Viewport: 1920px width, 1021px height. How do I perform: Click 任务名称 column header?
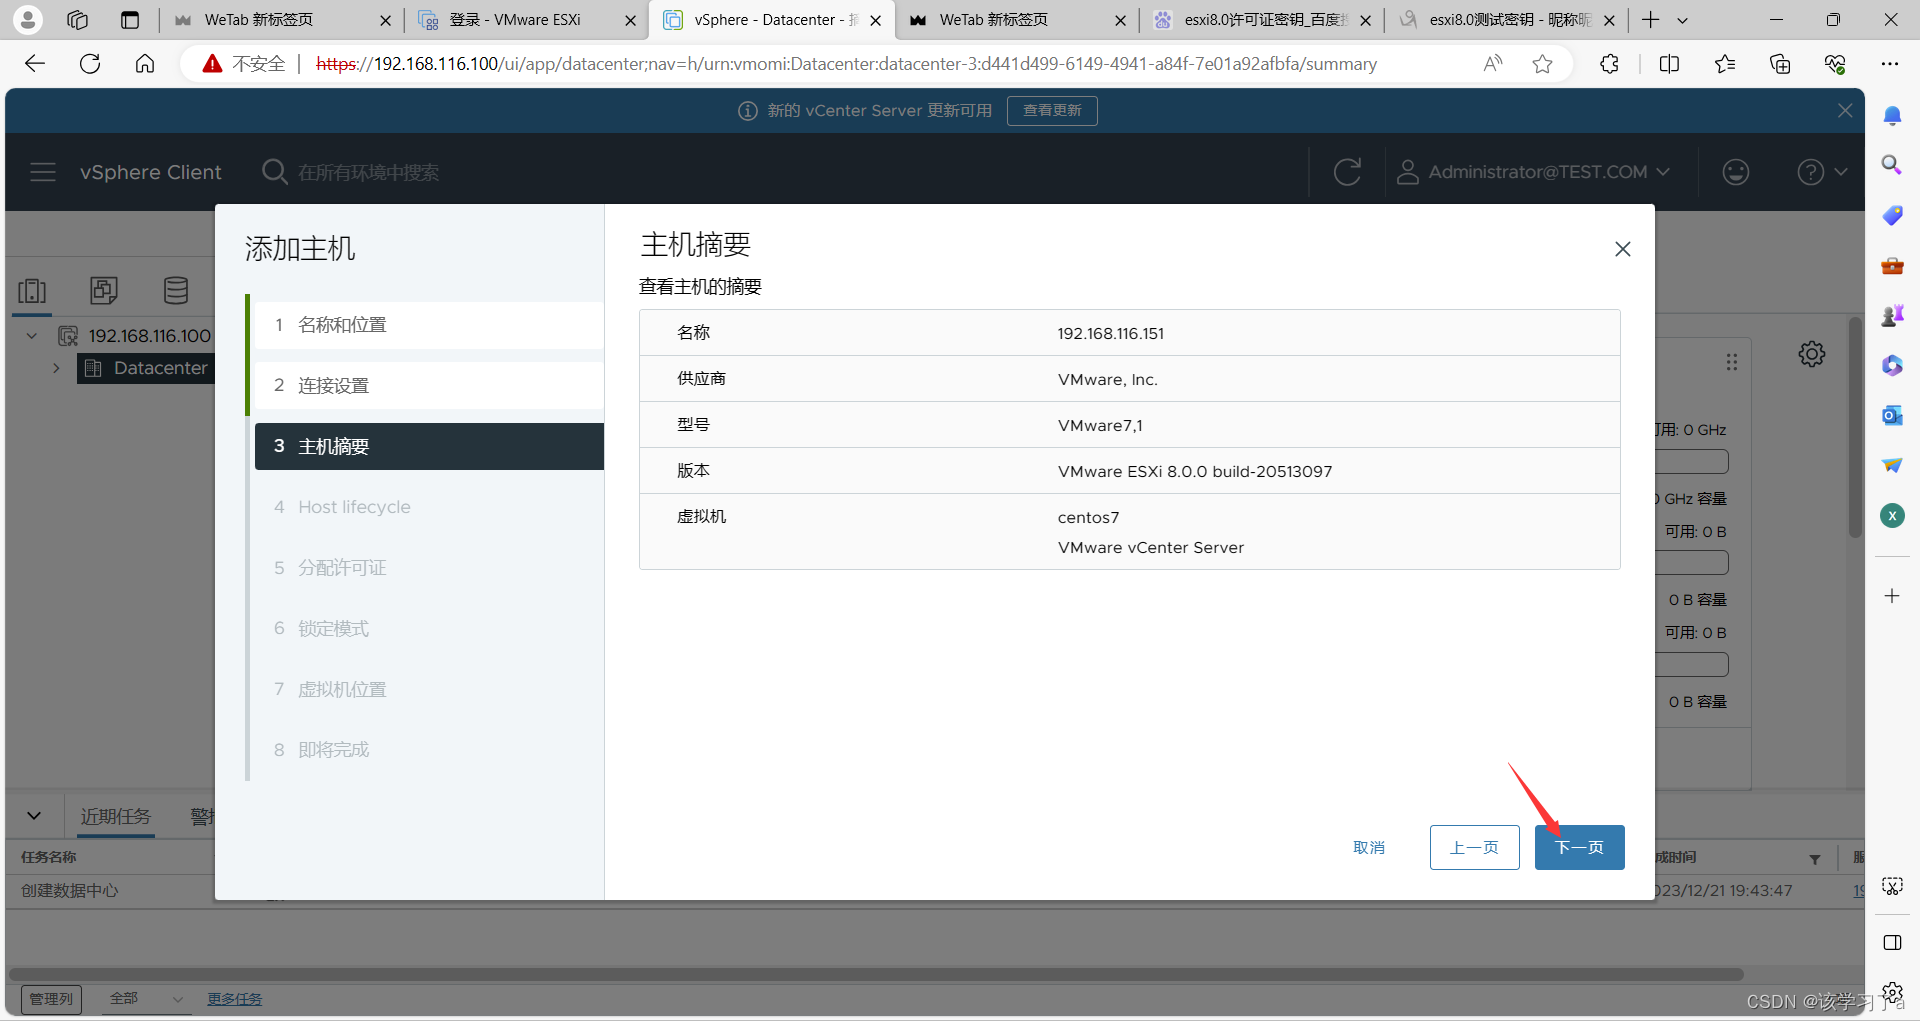point(49,857)
